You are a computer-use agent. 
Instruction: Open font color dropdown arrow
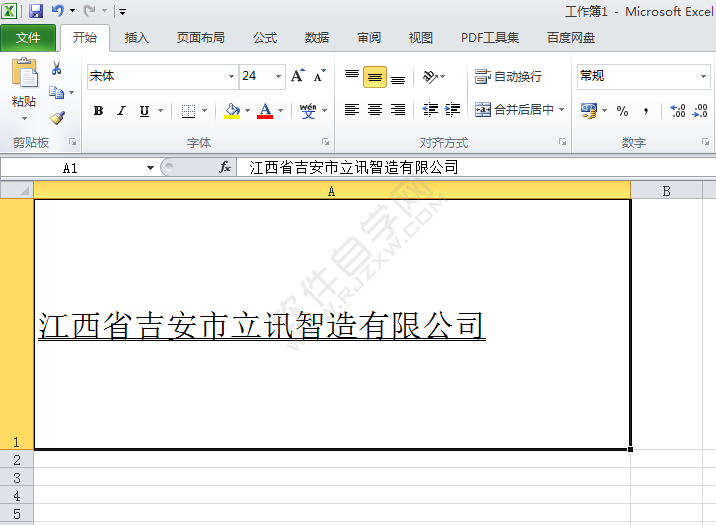[x=280, y=110]
